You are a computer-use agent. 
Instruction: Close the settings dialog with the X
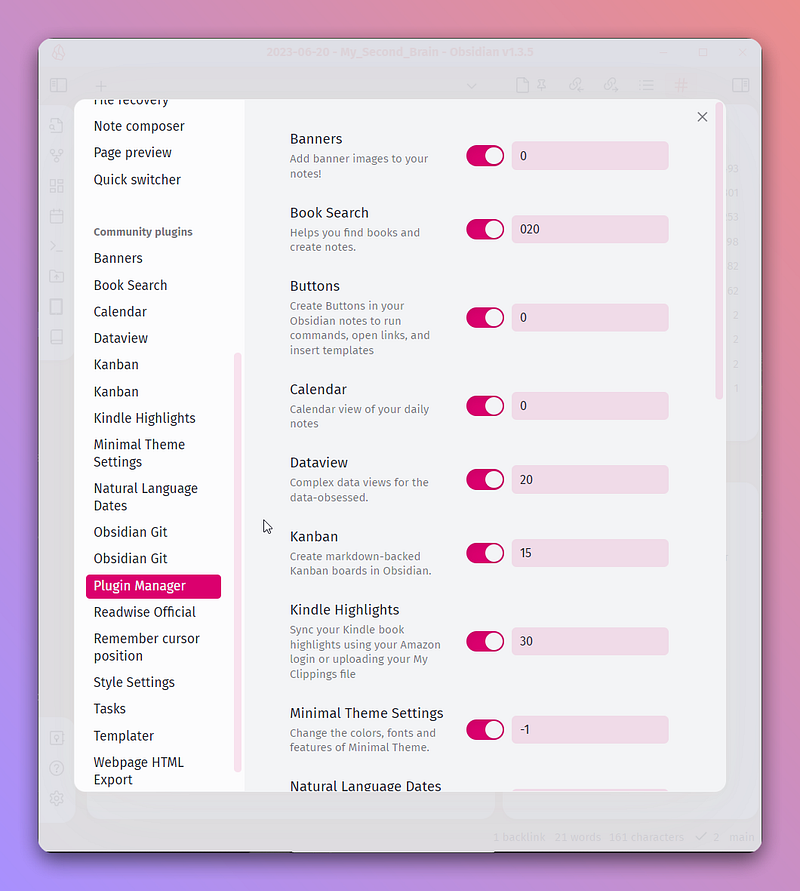pos(702,116)
